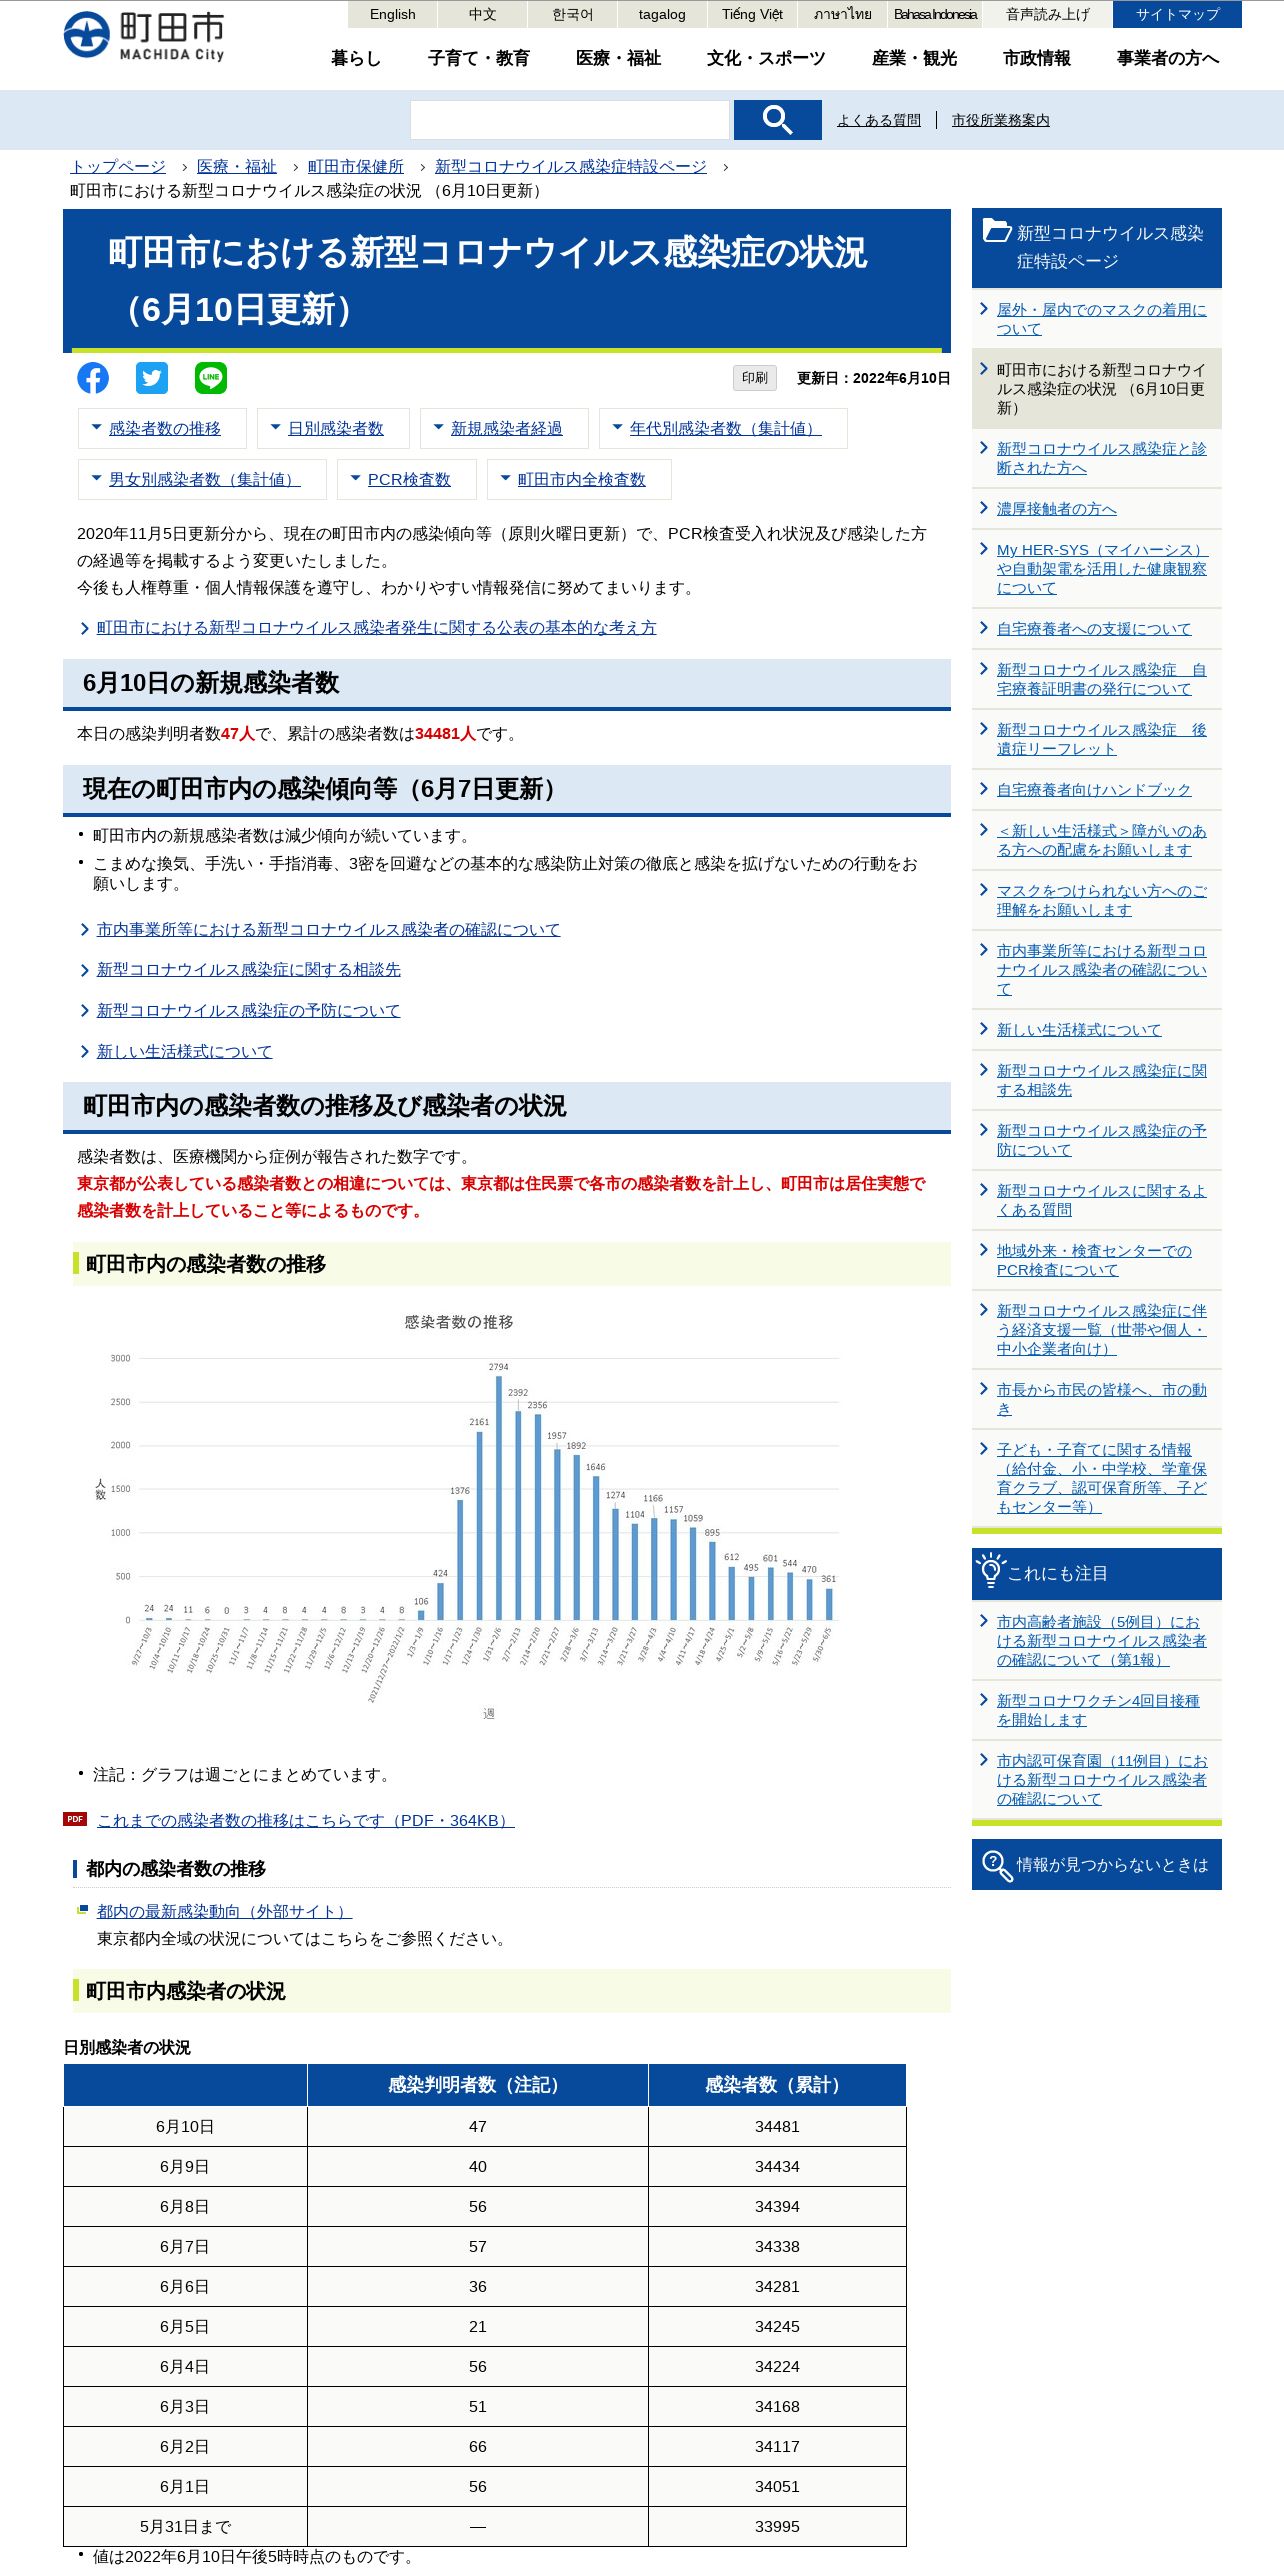The image size is (1284, 2568).
Task: Open sidebar link 自宅療養者向けハンドブック
Action: coord(1094,789)
